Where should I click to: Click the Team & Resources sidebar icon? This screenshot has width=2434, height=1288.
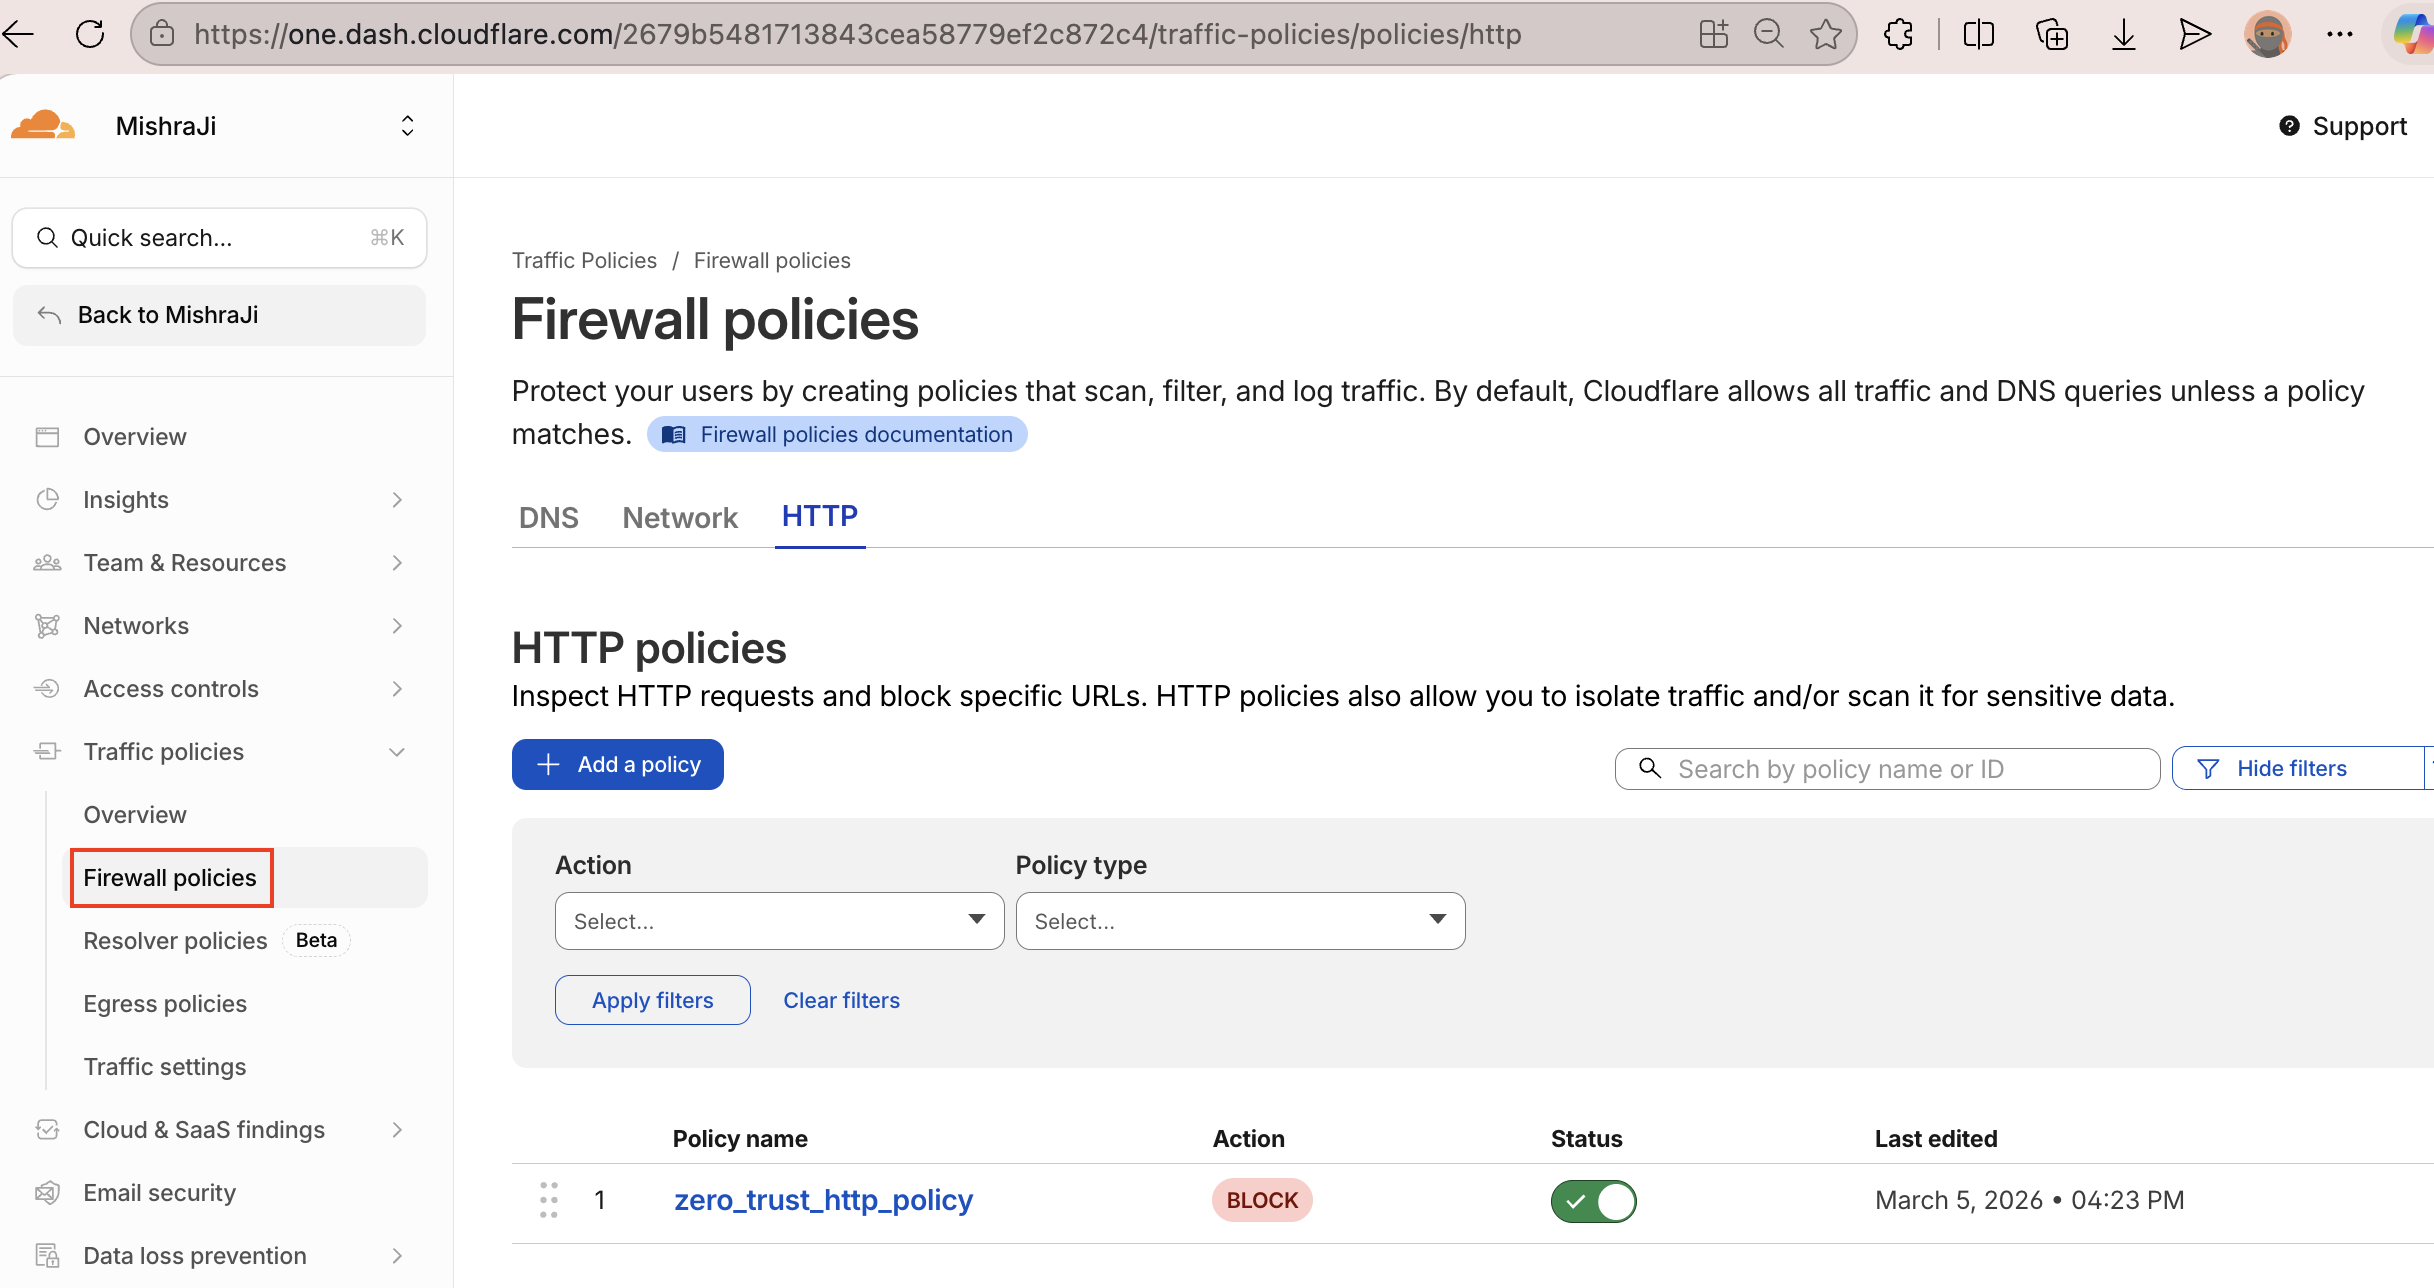click(48, 562)
